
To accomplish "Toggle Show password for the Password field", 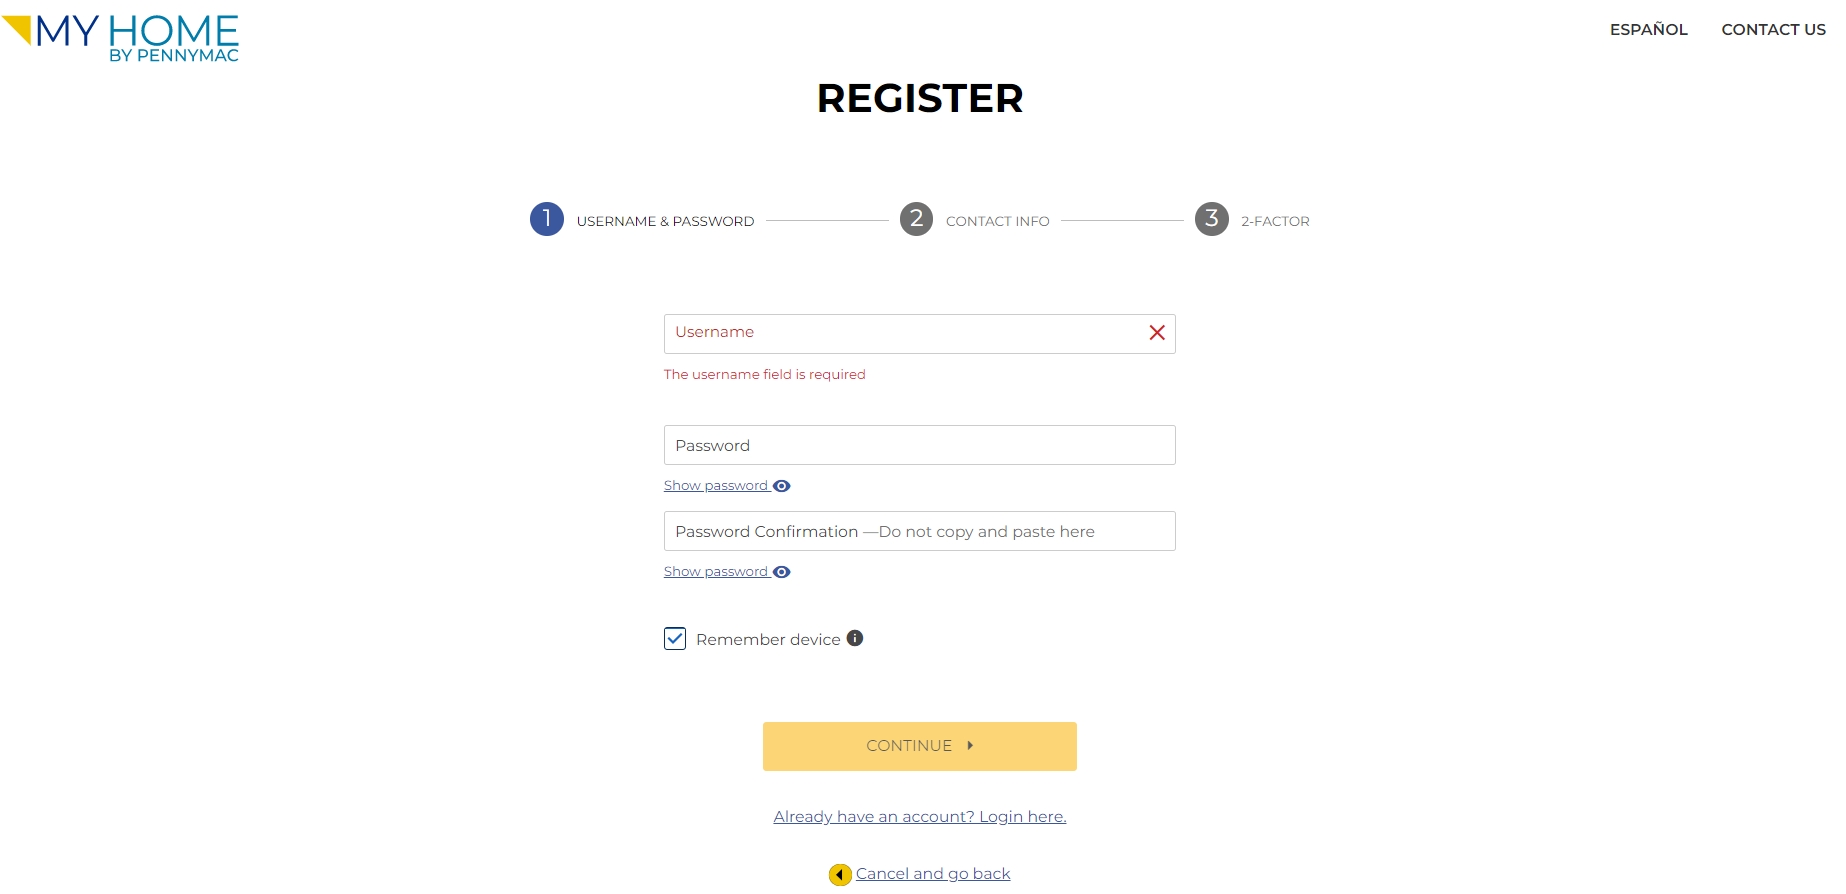I will pos(716,485).
